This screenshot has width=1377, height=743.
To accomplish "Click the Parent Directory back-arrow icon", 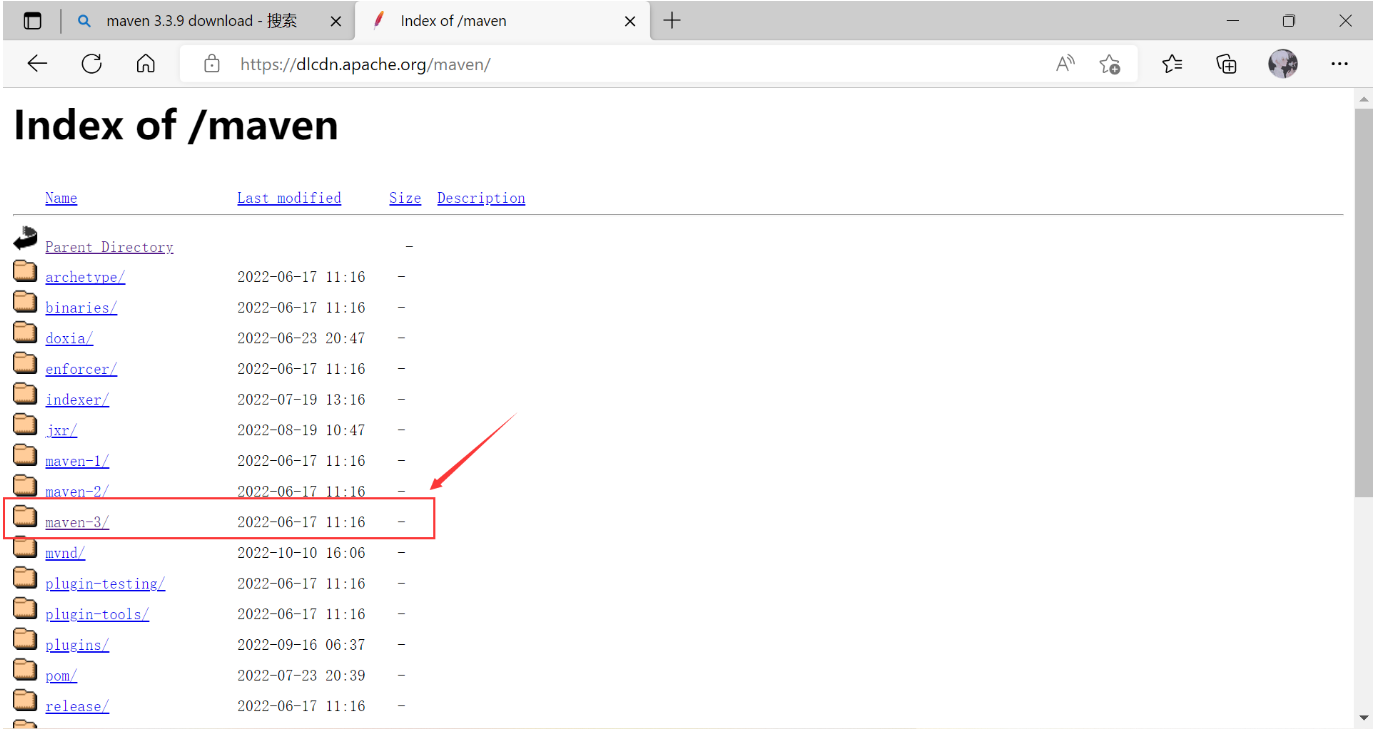I will click(25, 240).
